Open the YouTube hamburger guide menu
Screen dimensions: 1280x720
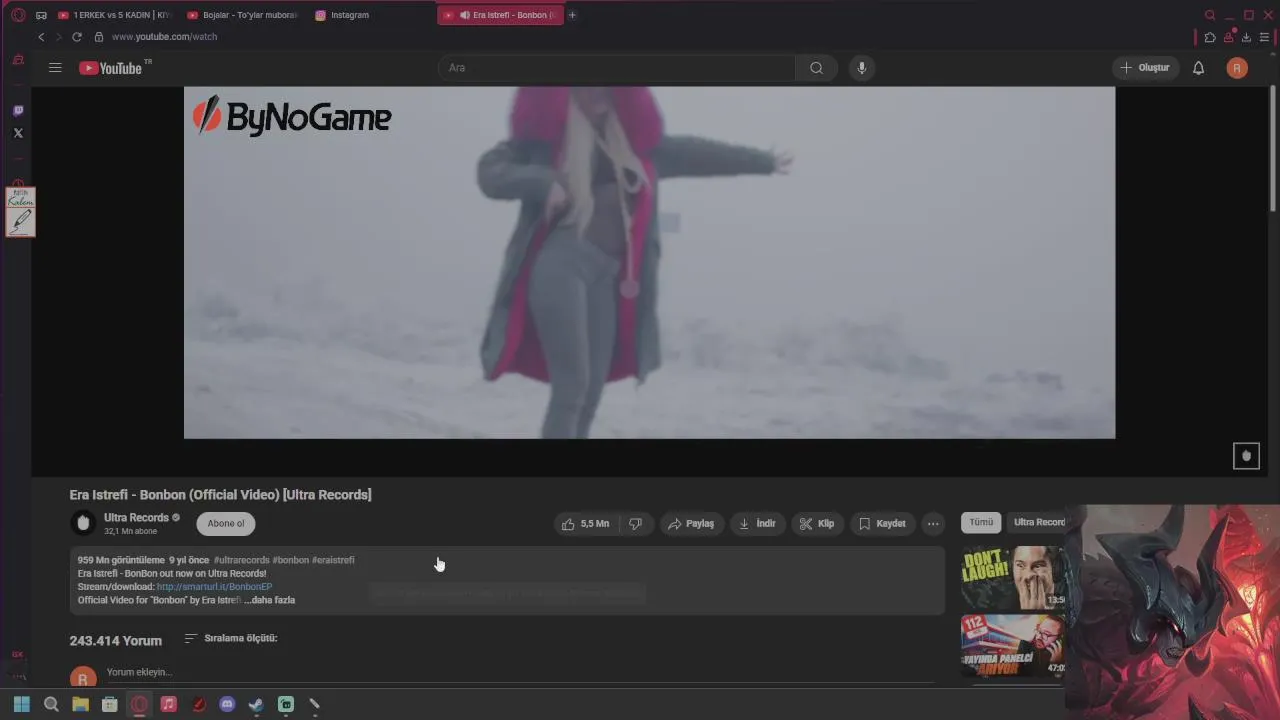[55, 68]
